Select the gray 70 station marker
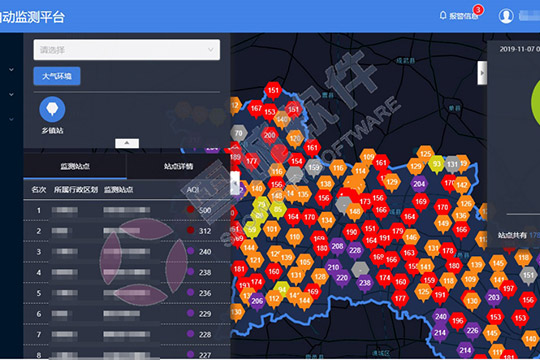 [239, 134]
